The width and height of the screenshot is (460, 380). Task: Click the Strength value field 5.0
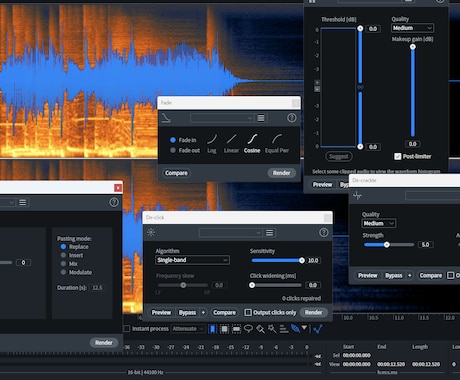(426, 245)
